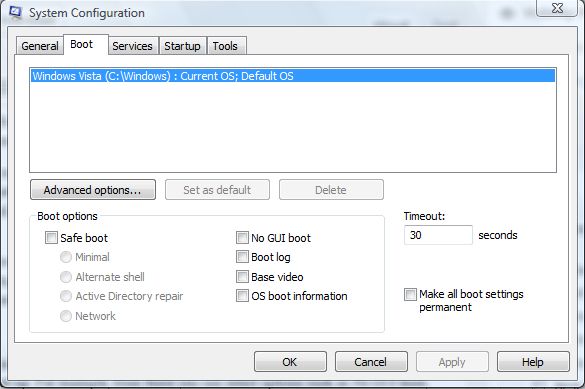Check the No GUI boot option
Screen dimensions: 585x389
tap(242, 238)
